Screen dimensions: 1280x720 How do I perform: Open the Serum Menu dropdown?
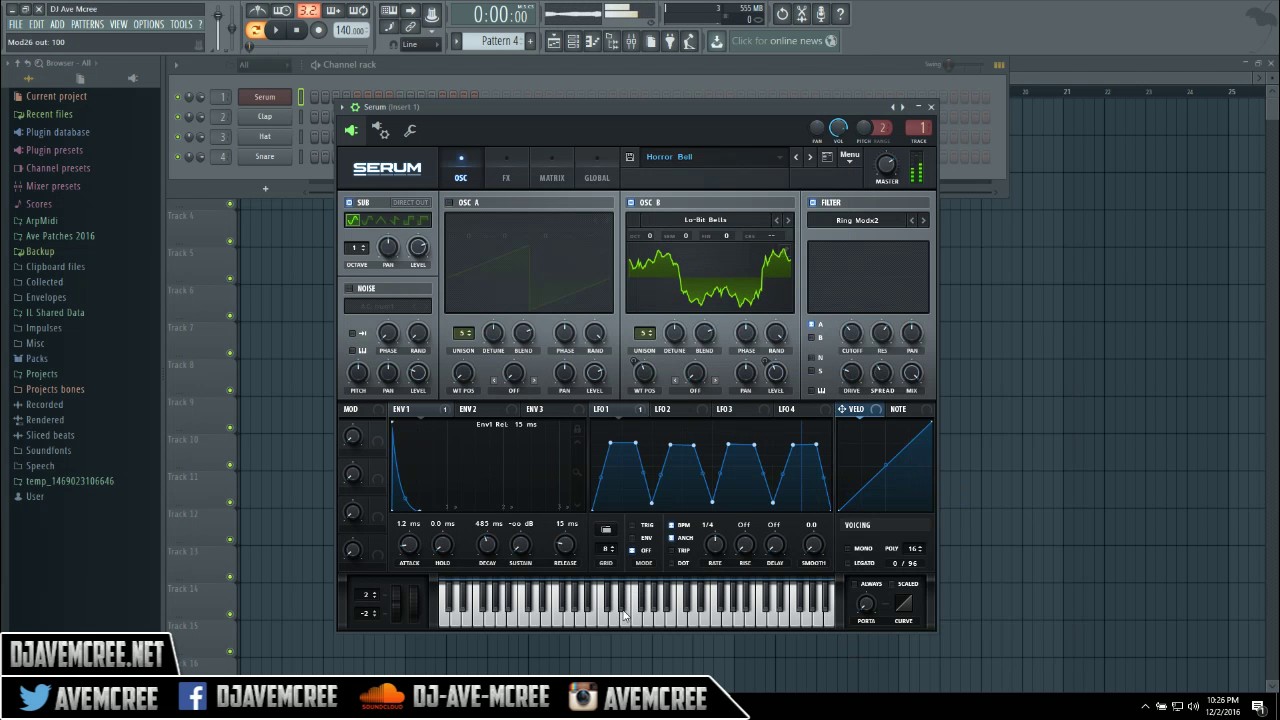pos(850,157)
